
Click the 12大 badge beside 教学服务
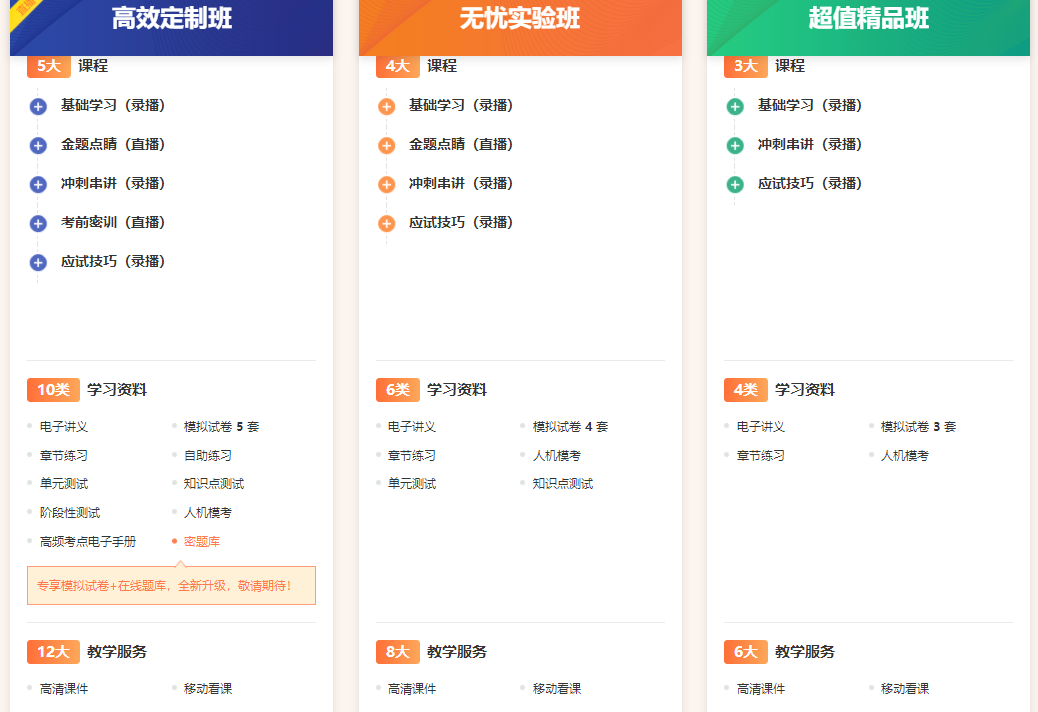[53, 651]
